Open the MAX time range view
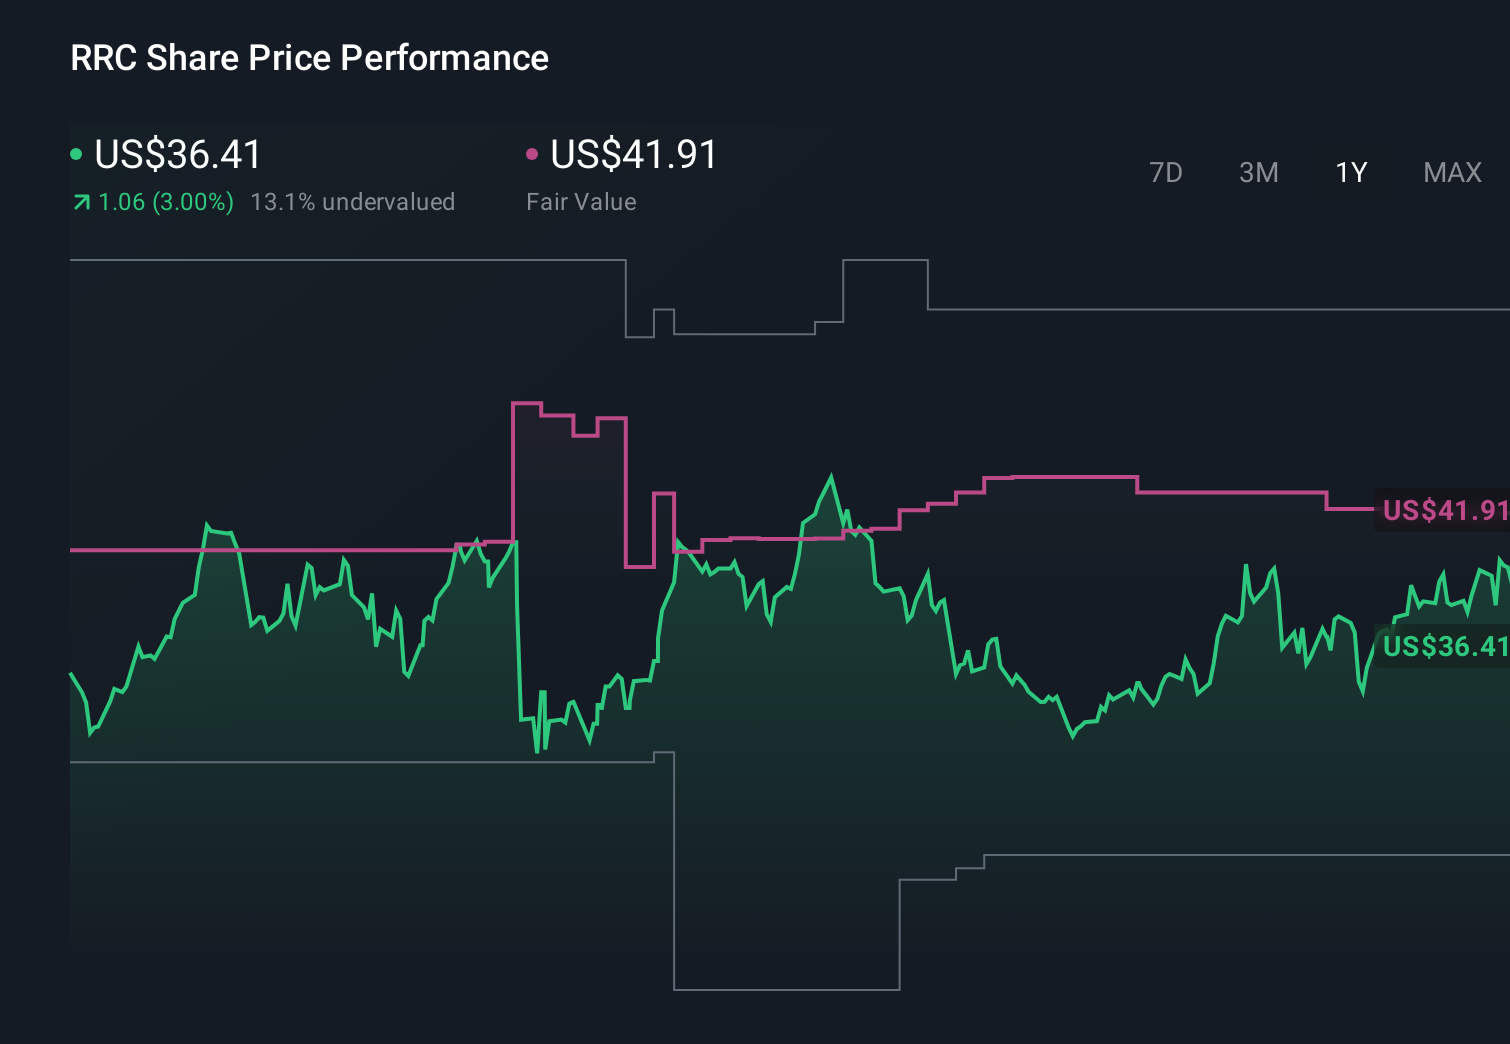 1451,172
